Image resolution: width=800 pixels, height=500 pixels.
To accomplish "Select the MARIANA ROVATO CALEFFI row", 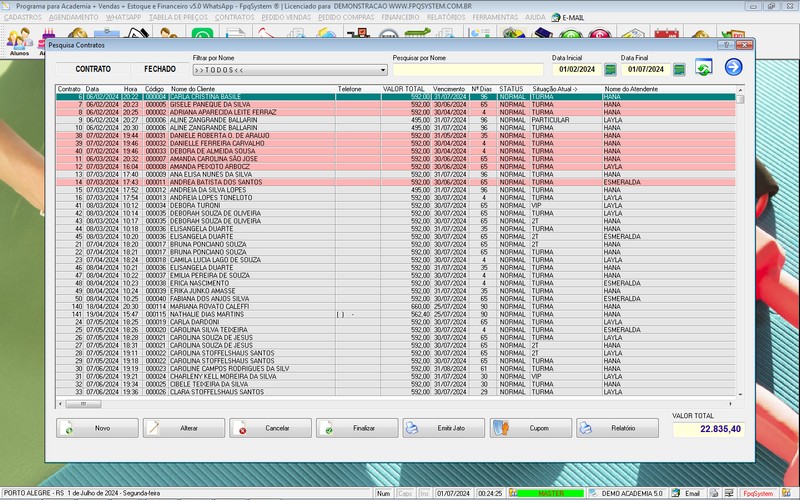I will click(x=396, y=306).
